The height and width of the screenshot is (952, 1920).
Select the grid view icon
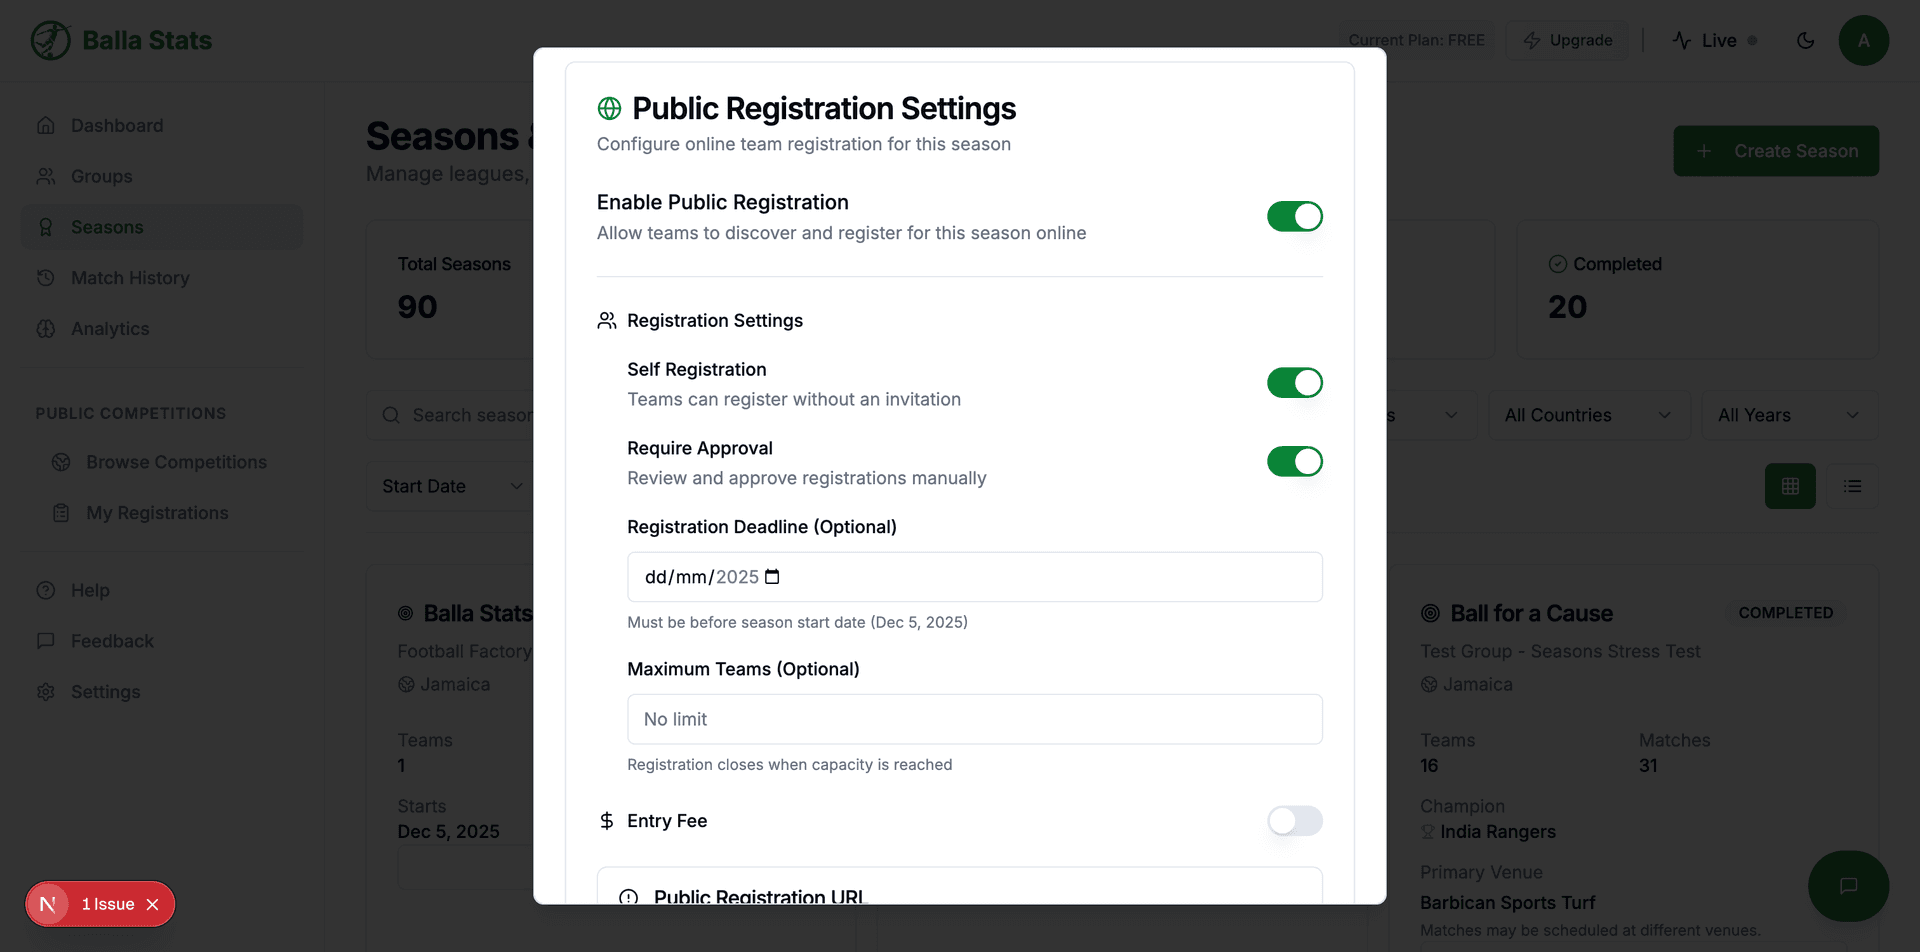click(x=1790, y=486)
